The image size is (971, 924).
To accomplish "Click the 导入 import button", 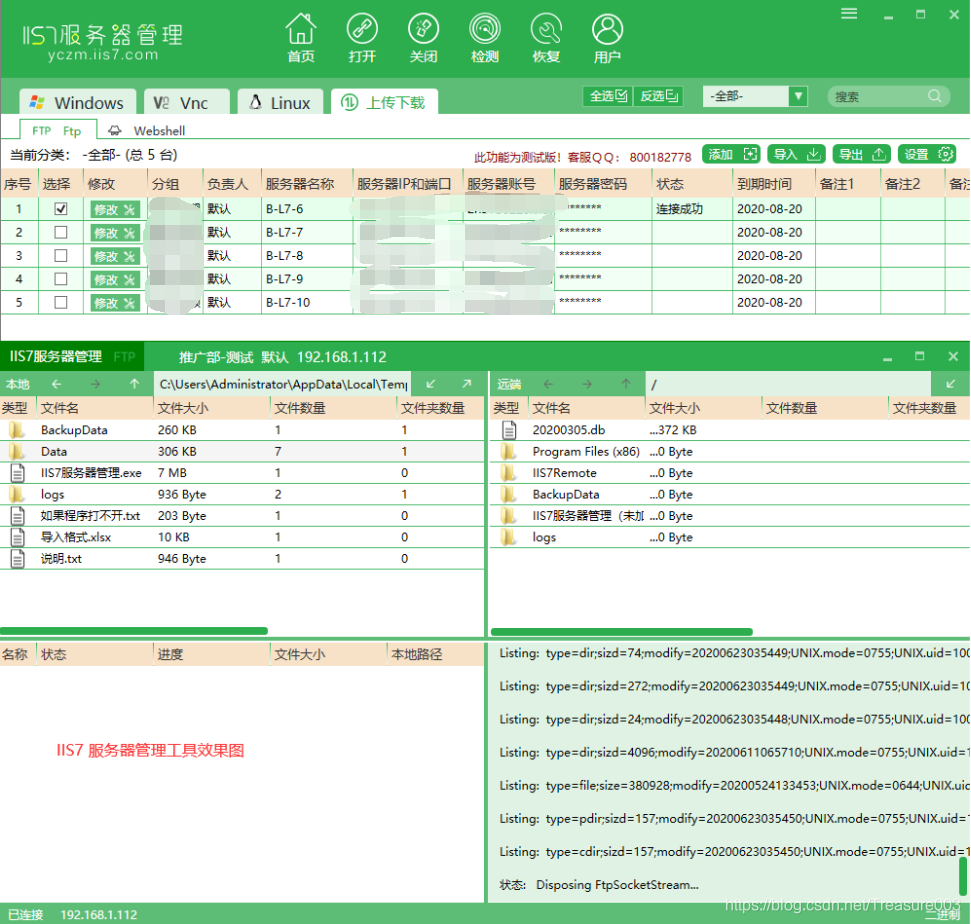I will click(x=797, y=154).
